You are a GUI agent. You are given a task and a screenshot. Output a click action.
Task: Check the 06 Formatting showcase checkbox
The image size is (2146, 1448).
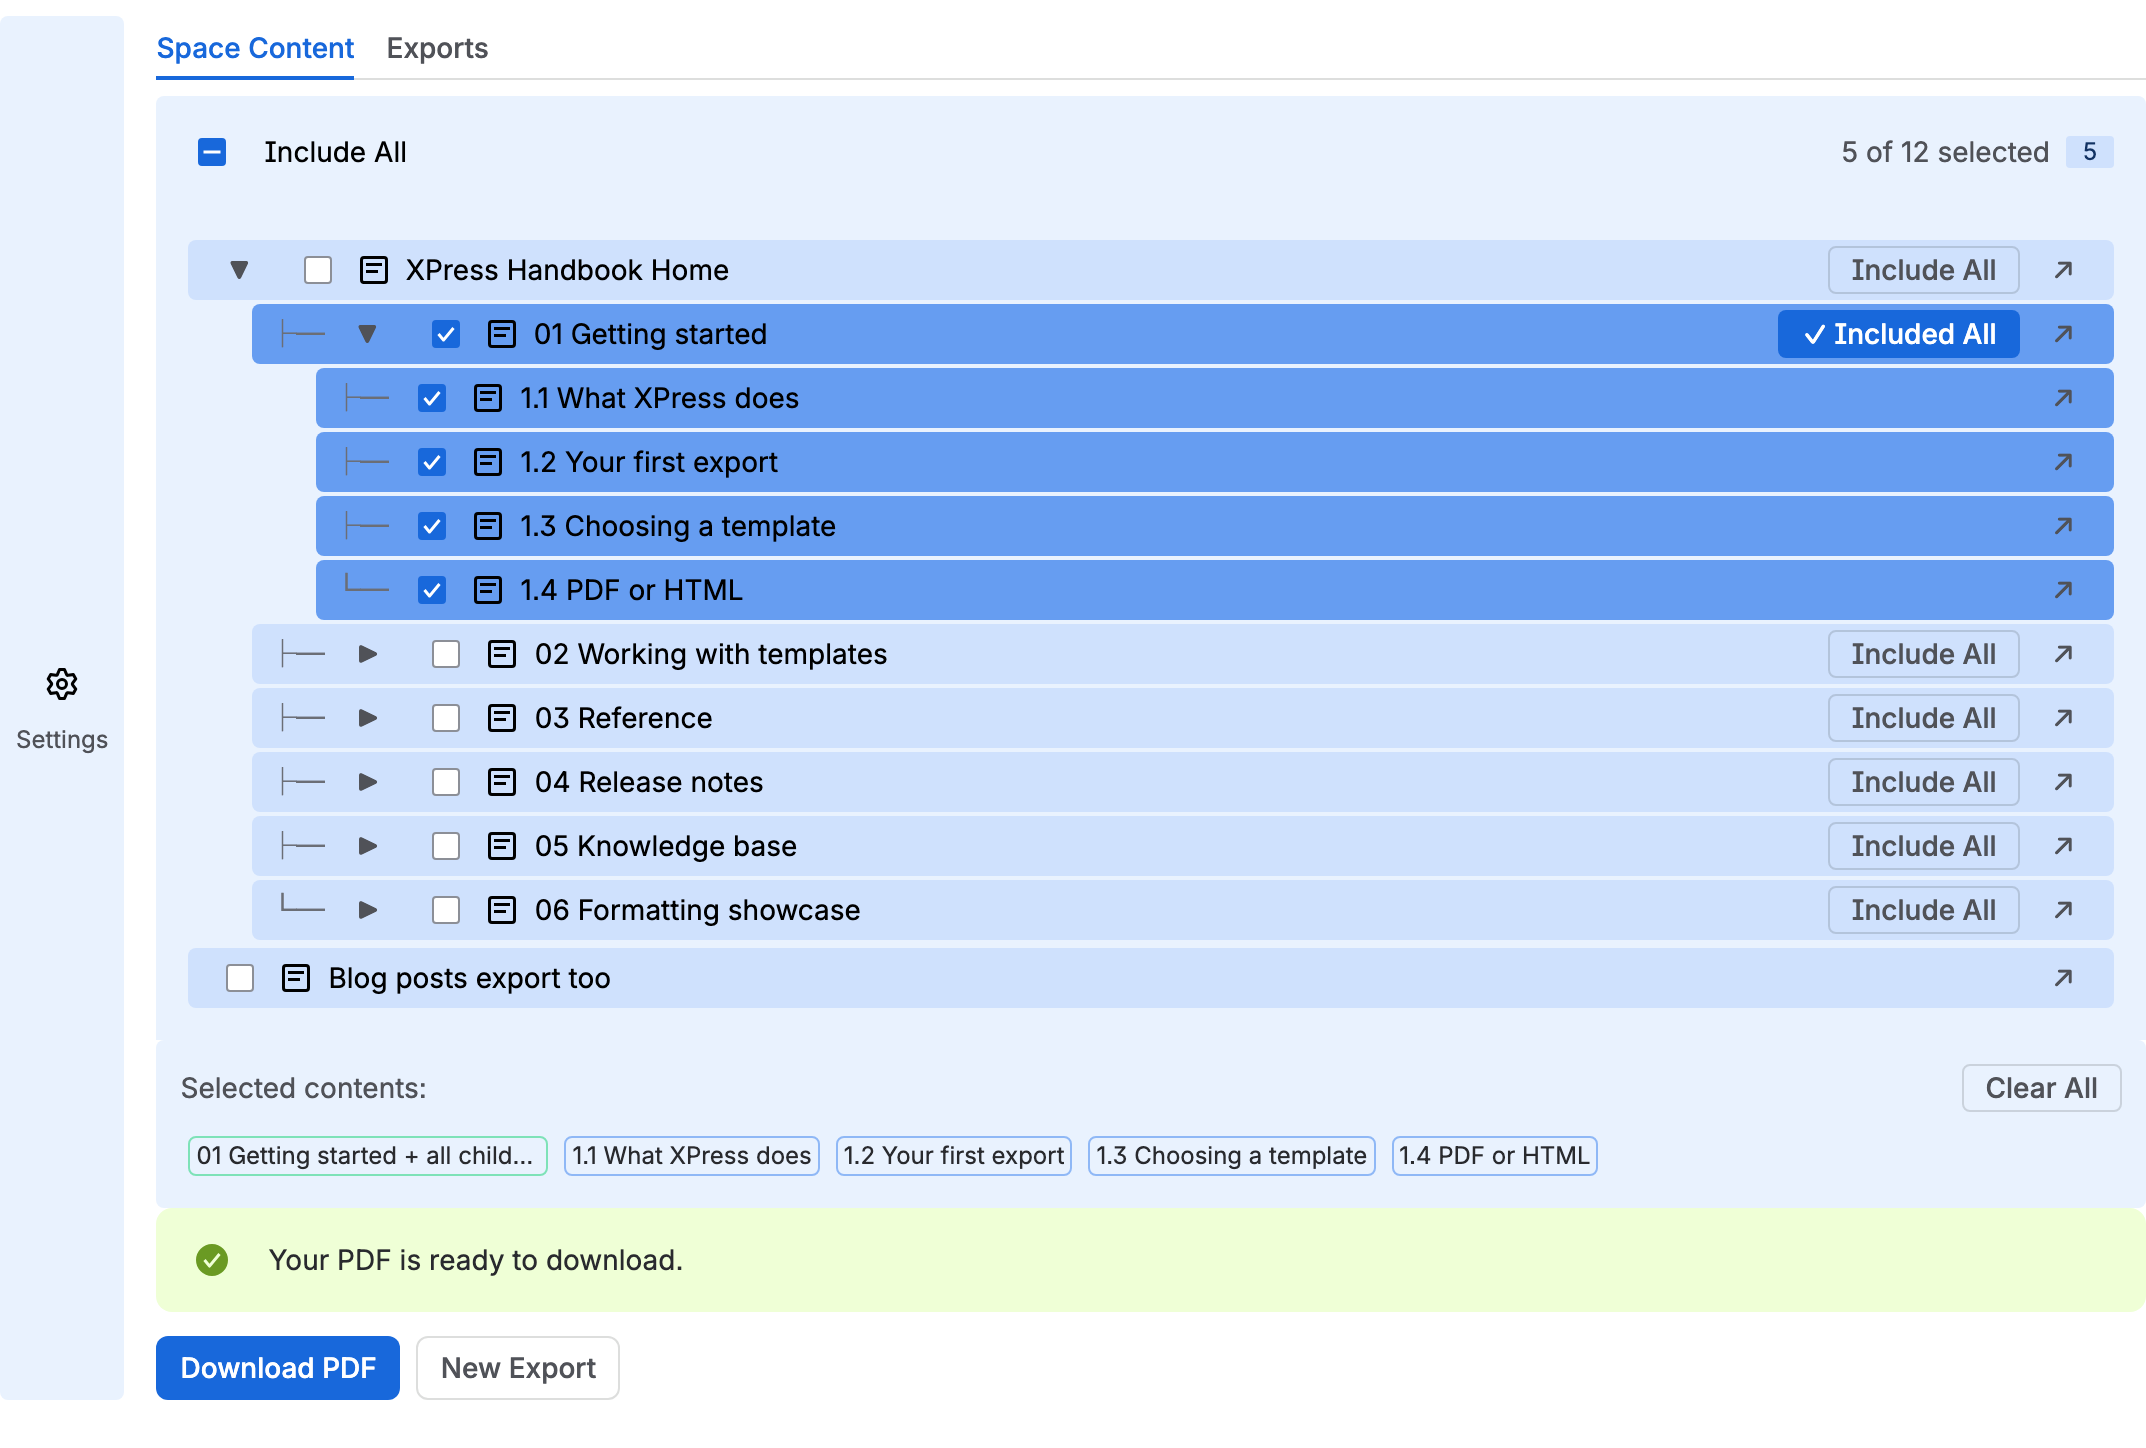tap(446, 910)
